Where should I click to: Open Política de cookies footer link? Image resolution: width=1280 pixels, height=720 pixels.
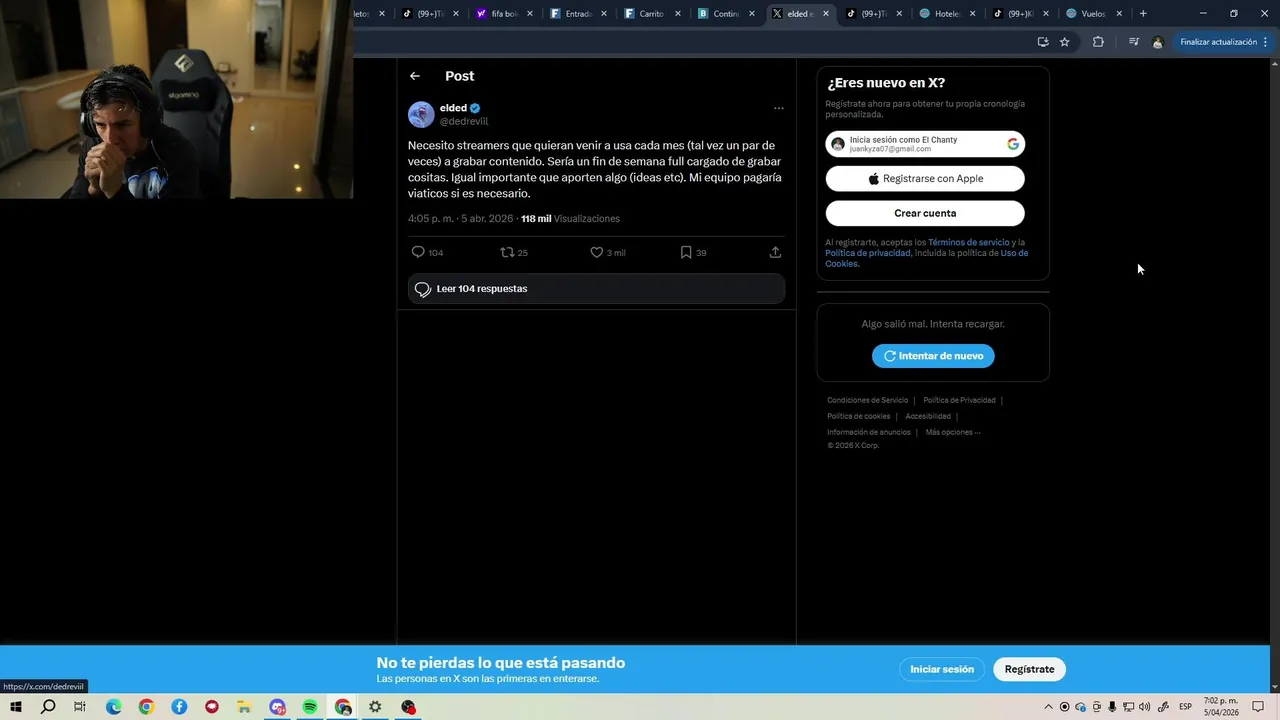[858, 416]
